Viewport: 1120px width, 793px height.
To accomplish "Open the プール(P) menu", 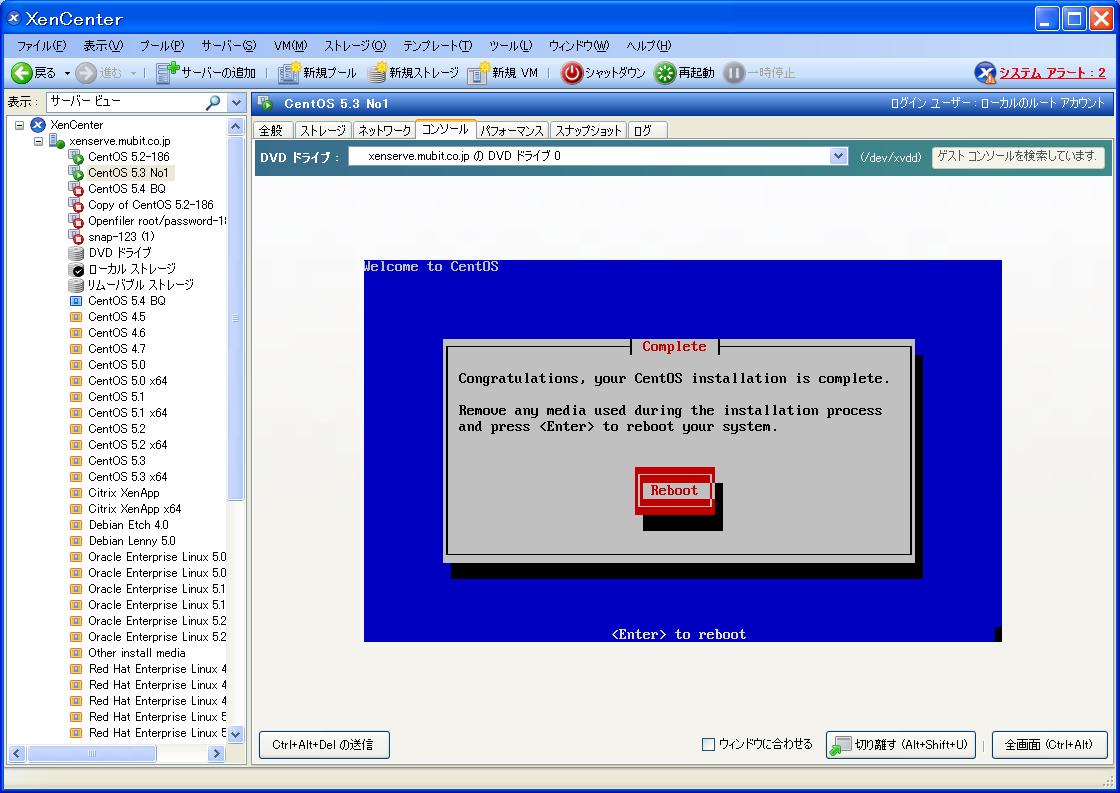I will pos(161,46).
